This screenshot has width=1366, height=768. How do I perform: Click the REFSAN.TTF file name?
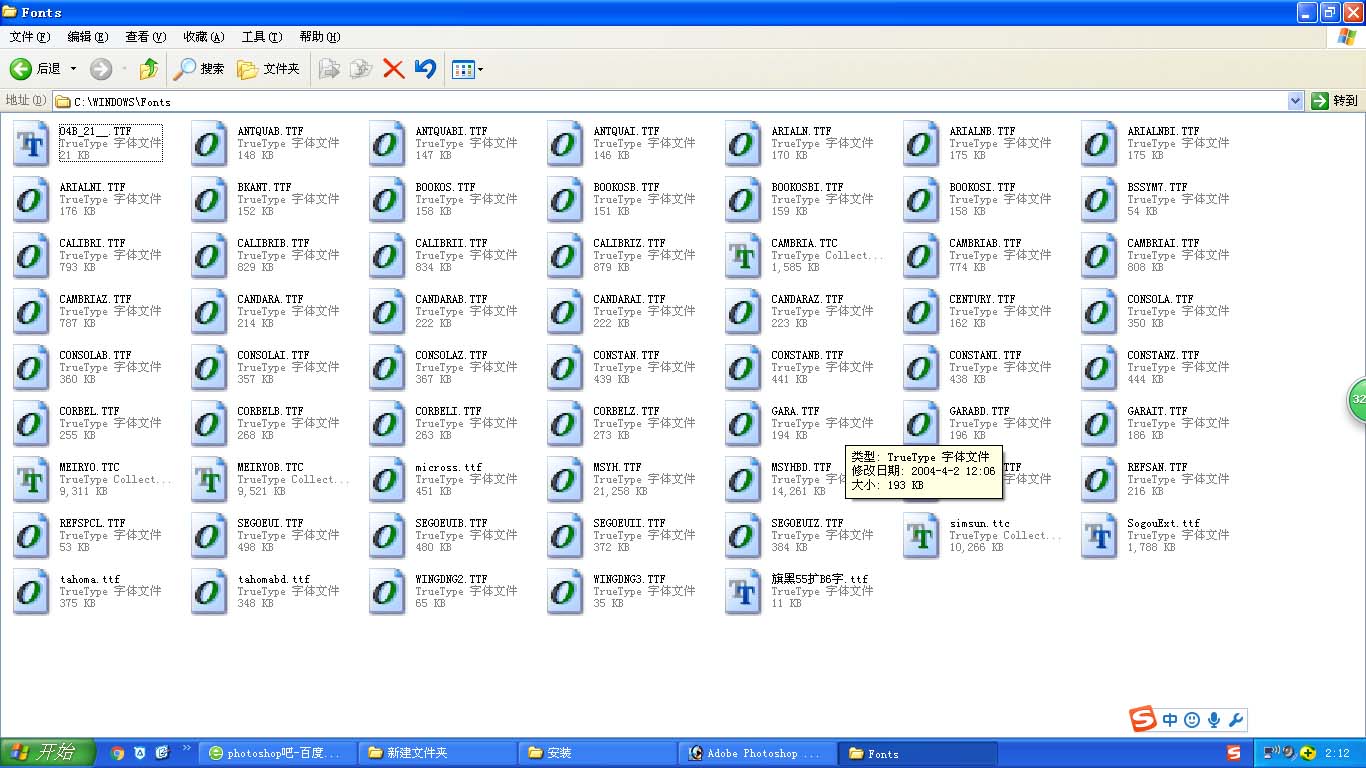(x=1157, y=467)
